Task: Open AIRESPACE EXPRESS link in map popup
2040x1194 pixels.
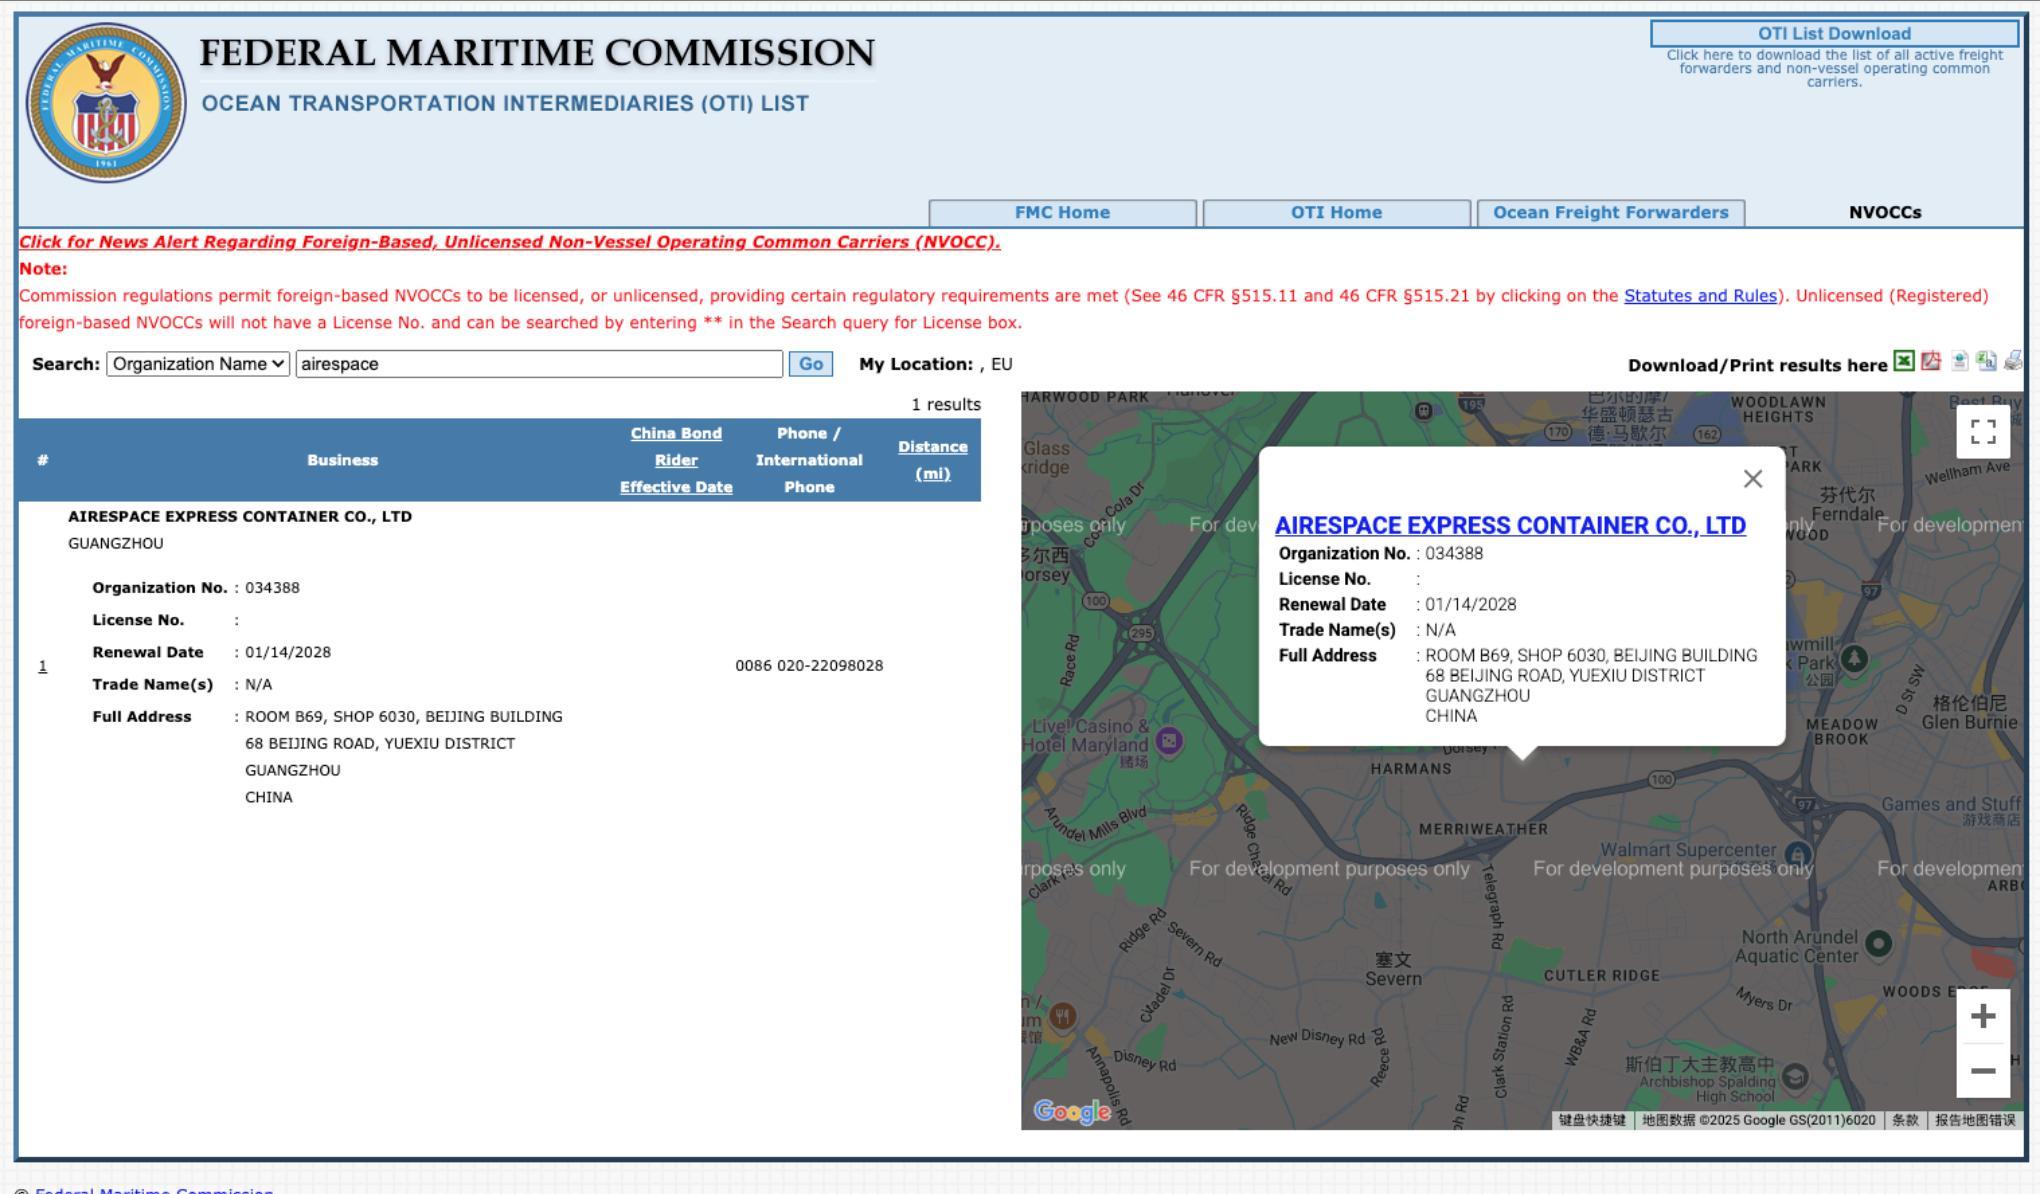Action: tap(1510, 526)
